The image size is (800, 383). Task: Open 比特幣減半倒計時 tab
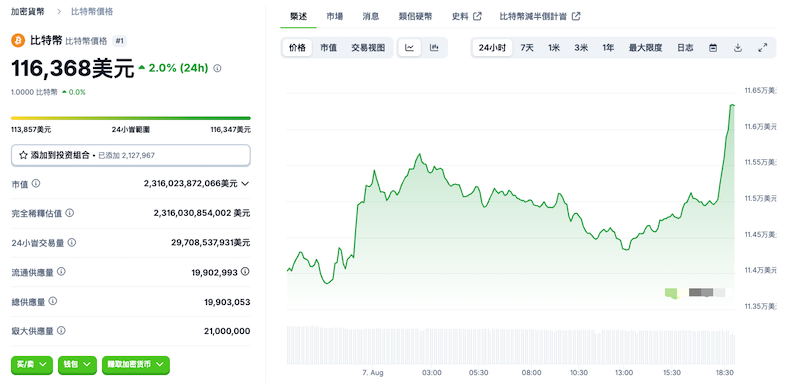pos(533,16)
